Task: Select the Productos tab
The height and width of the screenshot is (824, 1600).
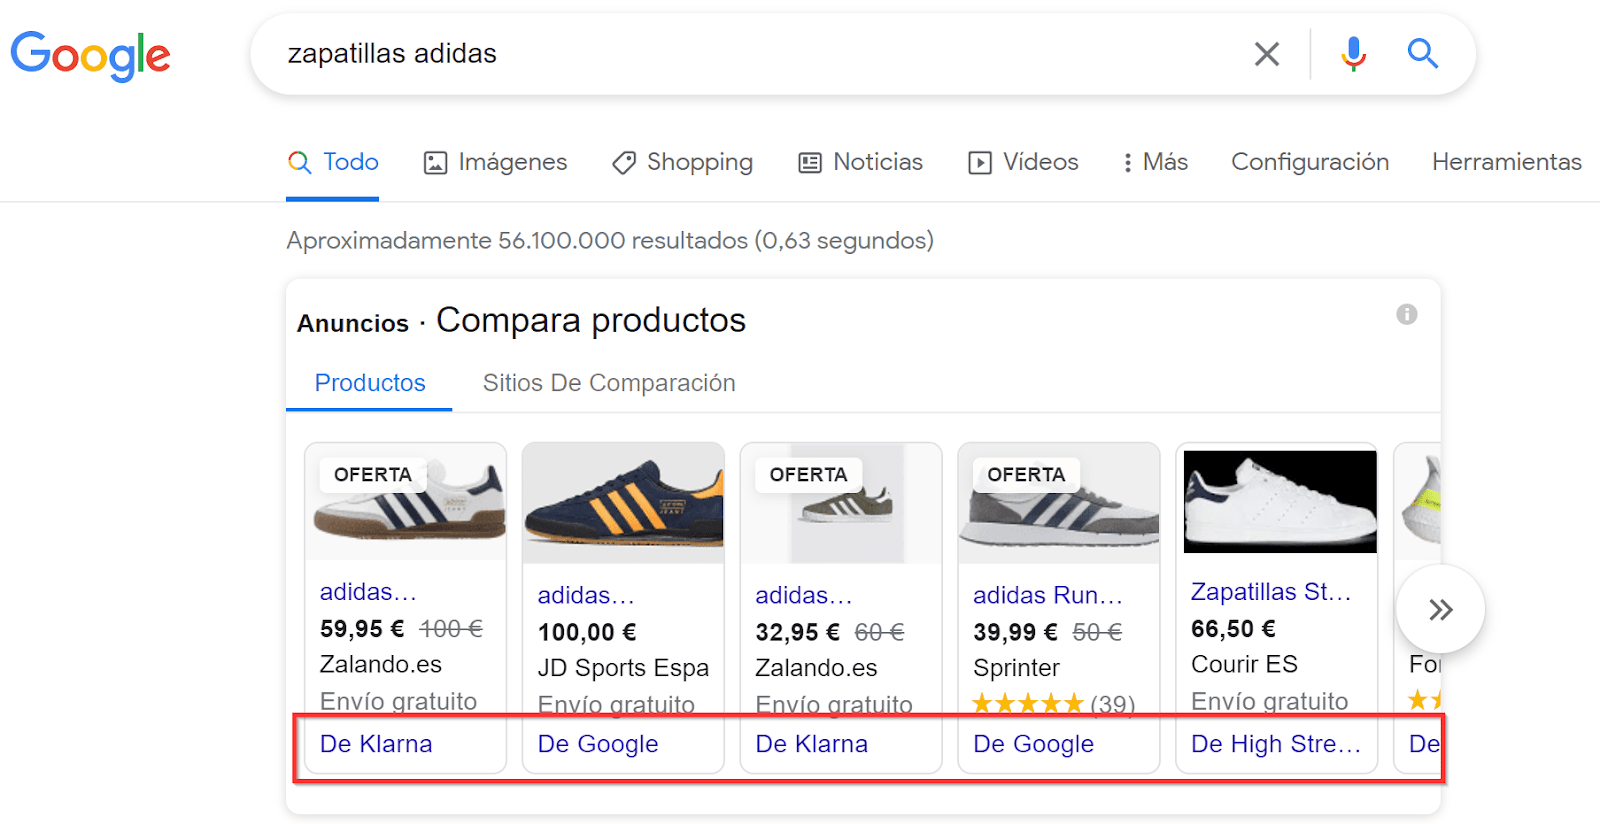Action: pos(370,383)
